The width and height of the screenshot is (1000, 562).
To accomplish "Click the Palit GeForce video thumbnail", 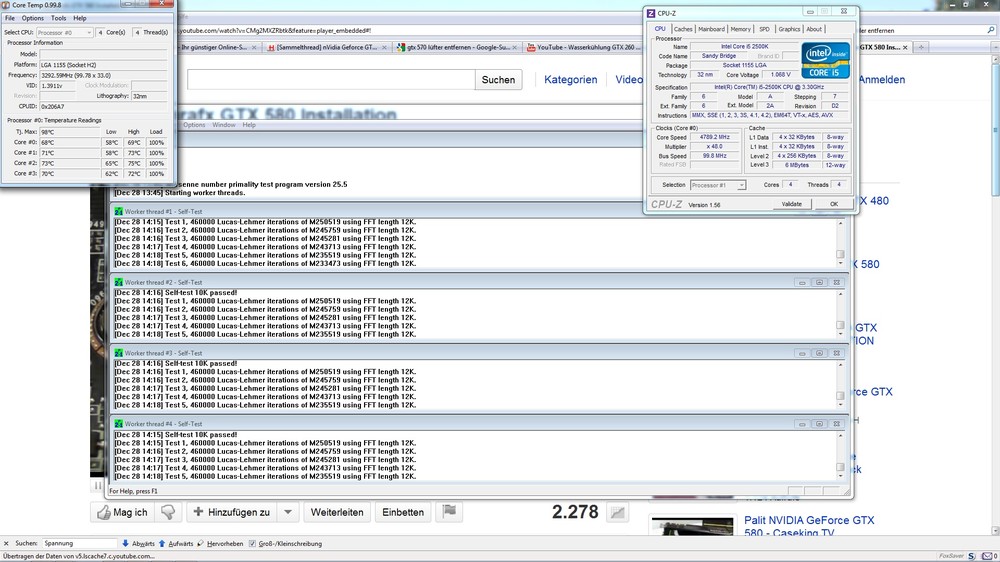I will point(693,526).
